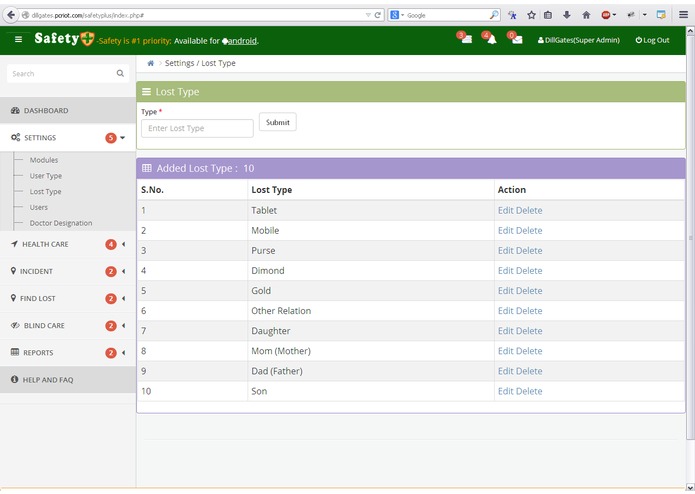Expand the Blind Care submenu arrow
The width and height of the screenshot is (695, 494).
click(x=124, y=326)
